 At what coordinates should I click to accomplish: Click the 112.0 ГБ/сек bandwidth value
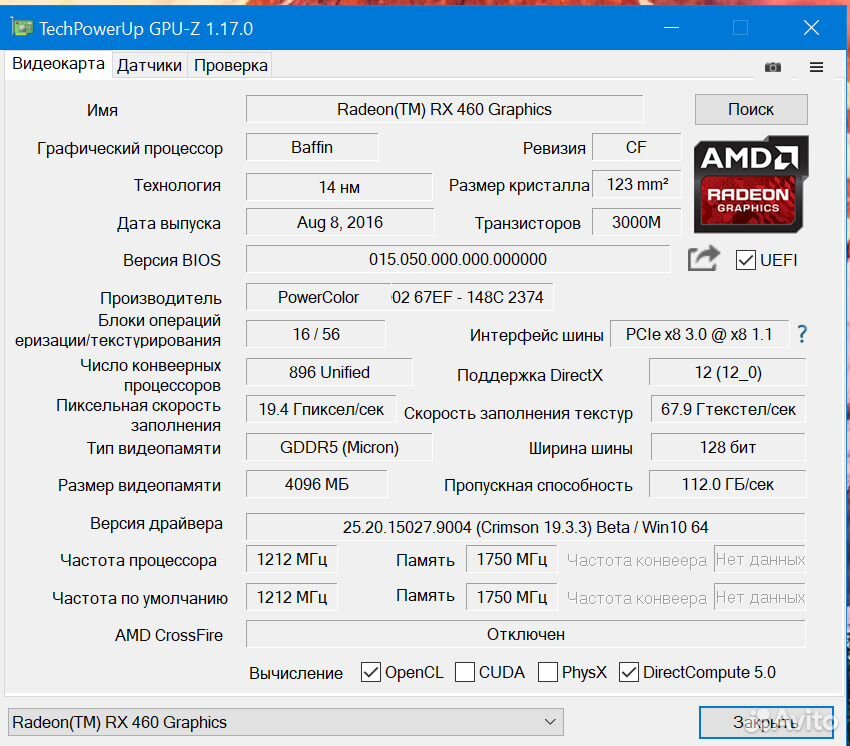tap(727, 484)
